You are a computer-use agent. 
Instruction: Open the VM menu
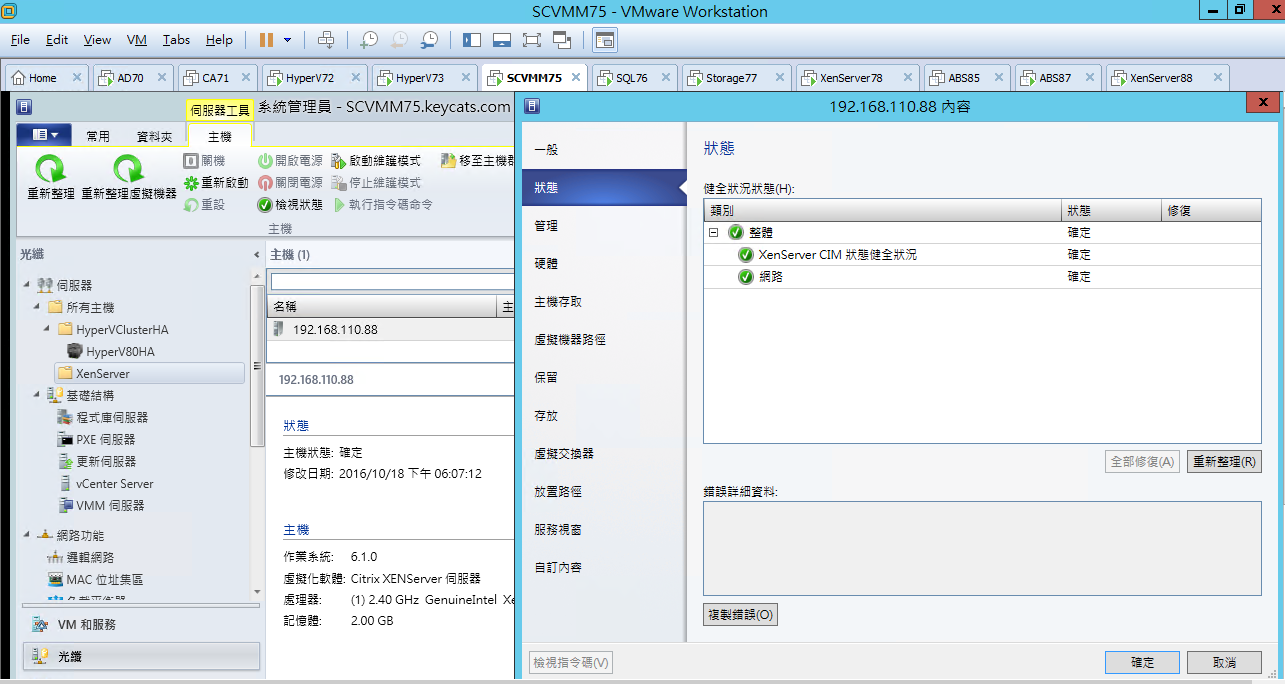(137, 40)
